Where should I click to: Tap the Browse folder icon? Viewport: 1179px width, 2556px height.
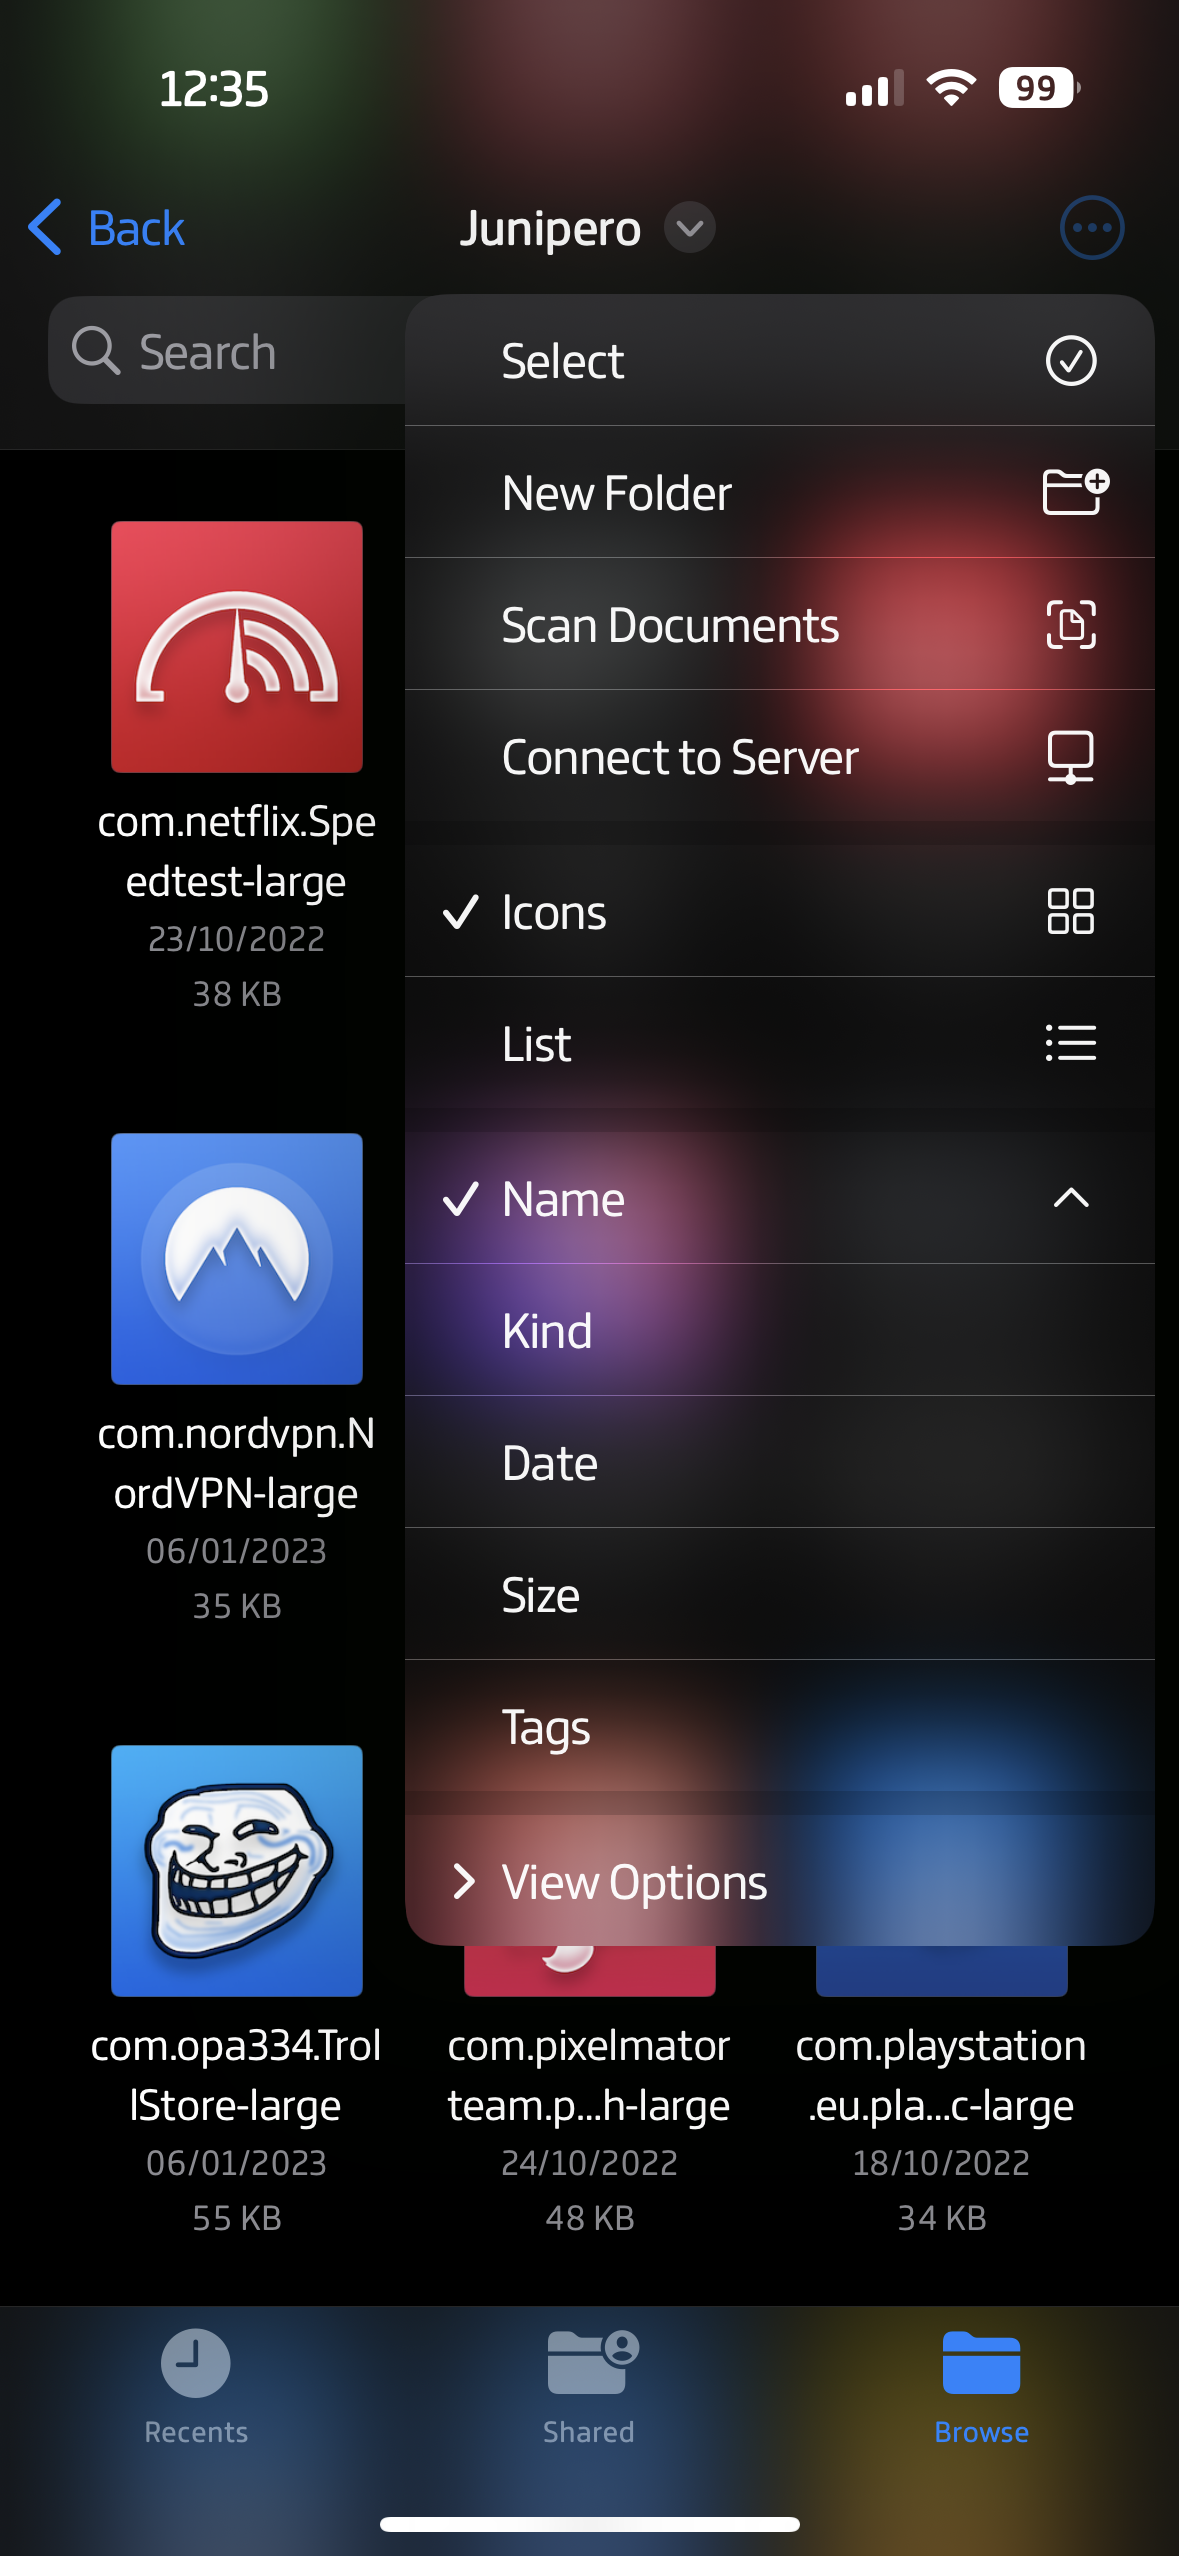tap(981, 2362)
